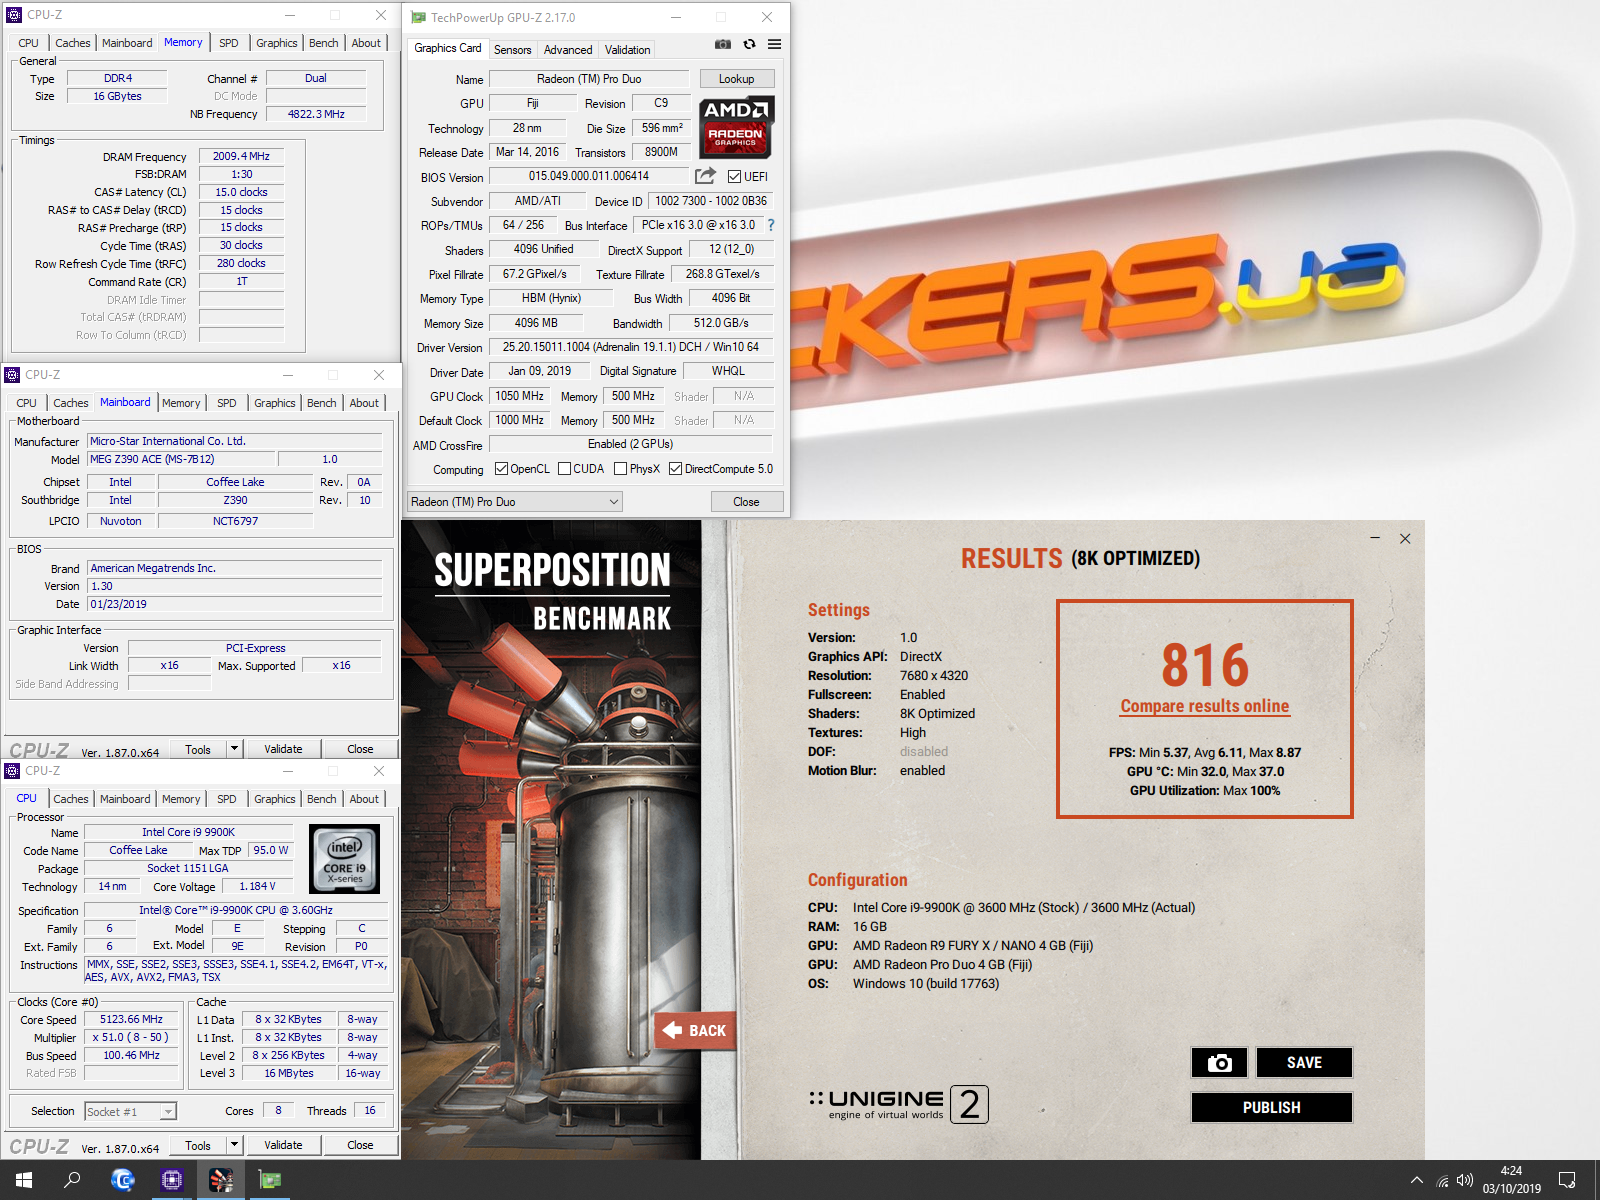Switch to GPU-Z Advanced tab
Image resolution: width=1600 pixels, height=1200 pixels.
[x=568, y=50]
